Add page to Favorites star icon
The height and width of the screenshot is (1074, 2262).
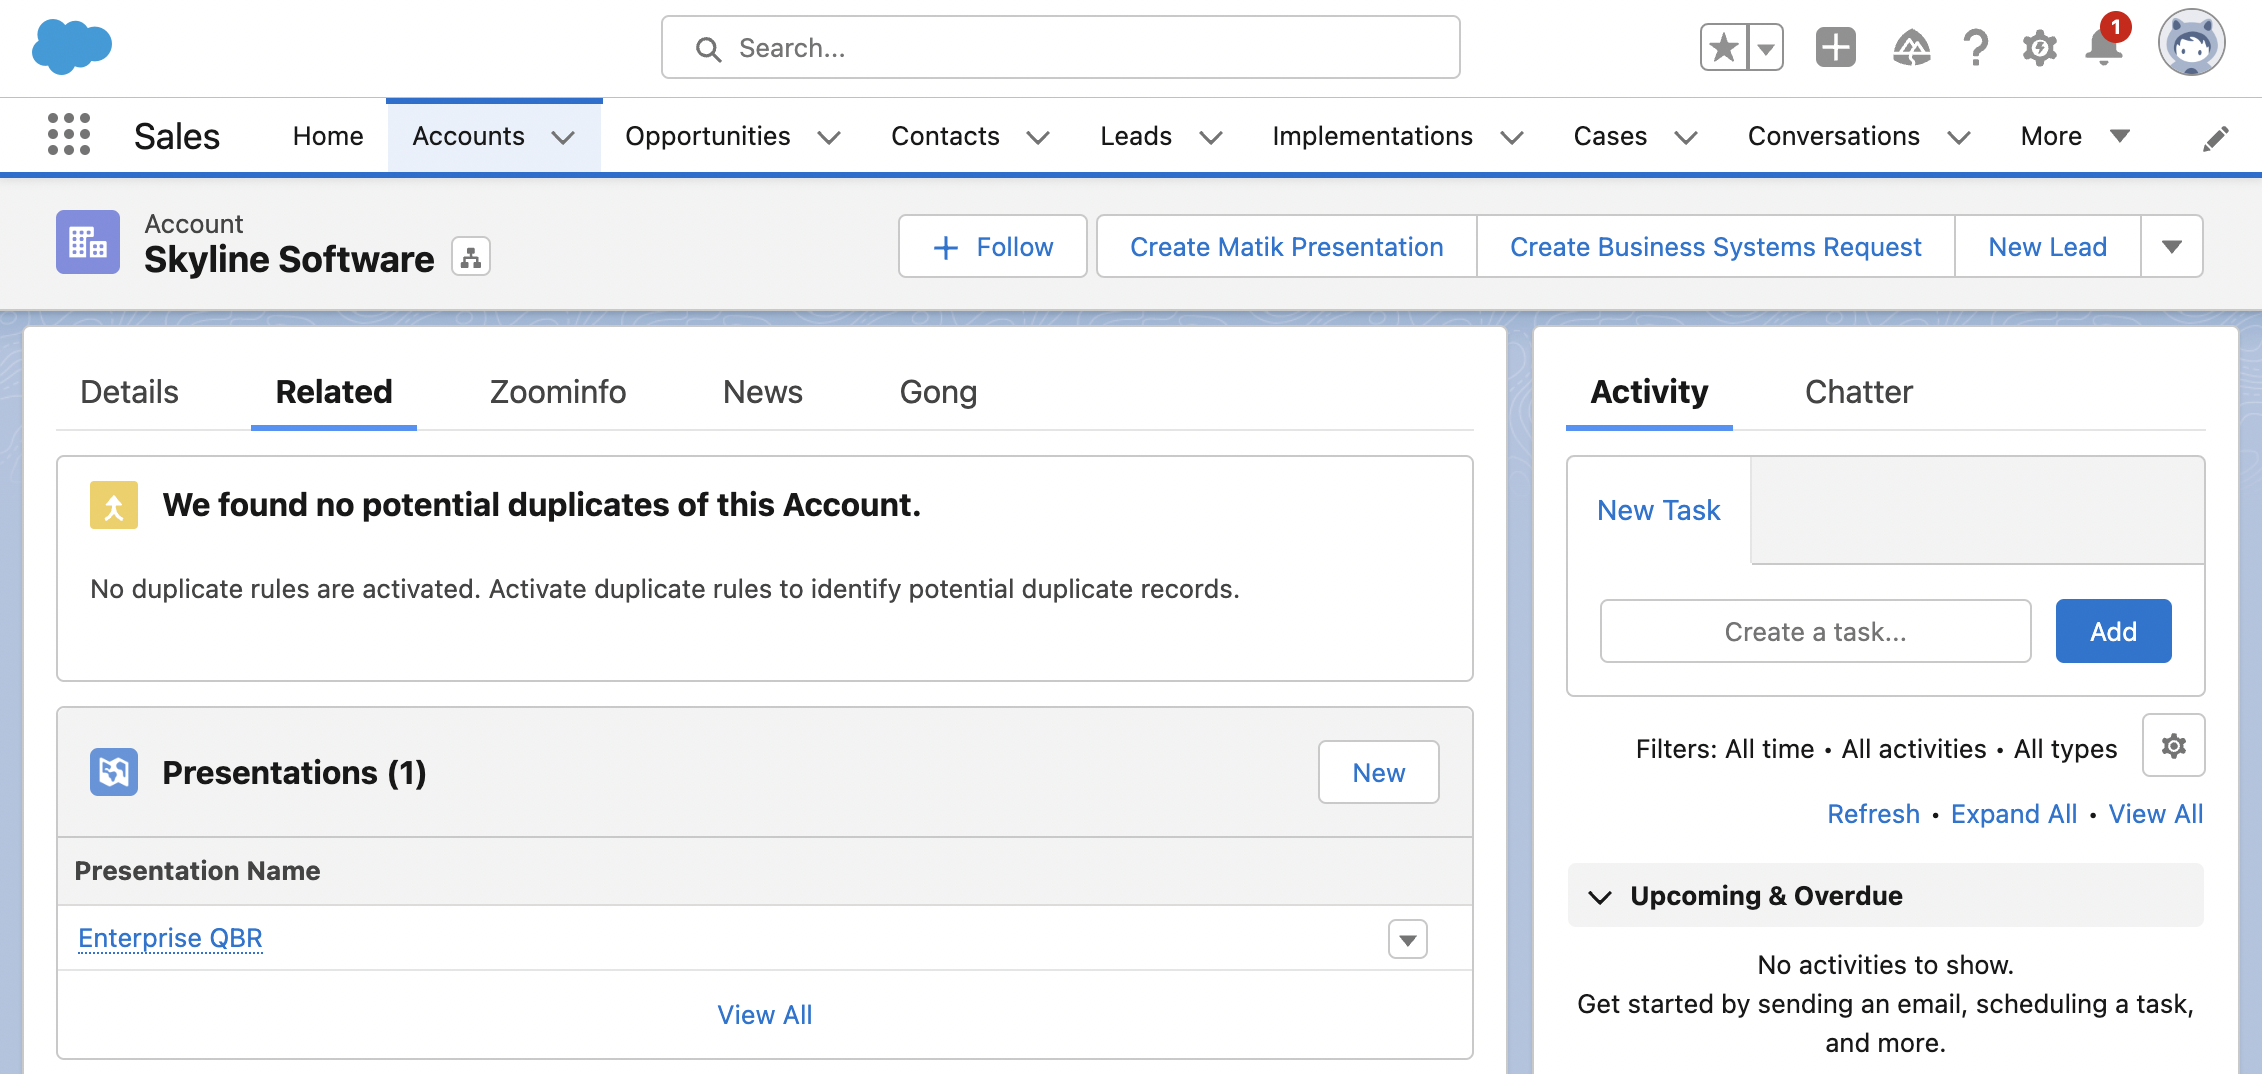1724,47
